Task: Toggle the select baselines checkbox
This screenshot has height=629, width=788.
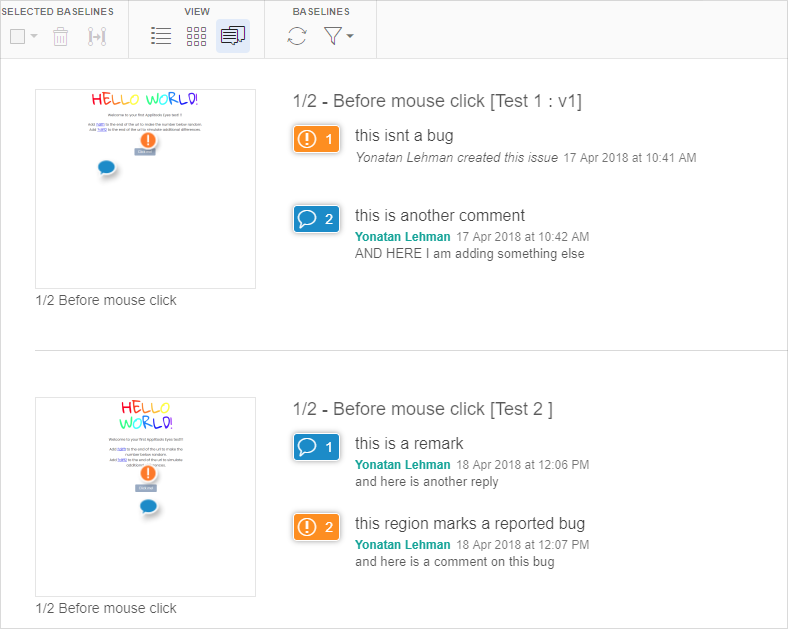Action: [17, 37]
